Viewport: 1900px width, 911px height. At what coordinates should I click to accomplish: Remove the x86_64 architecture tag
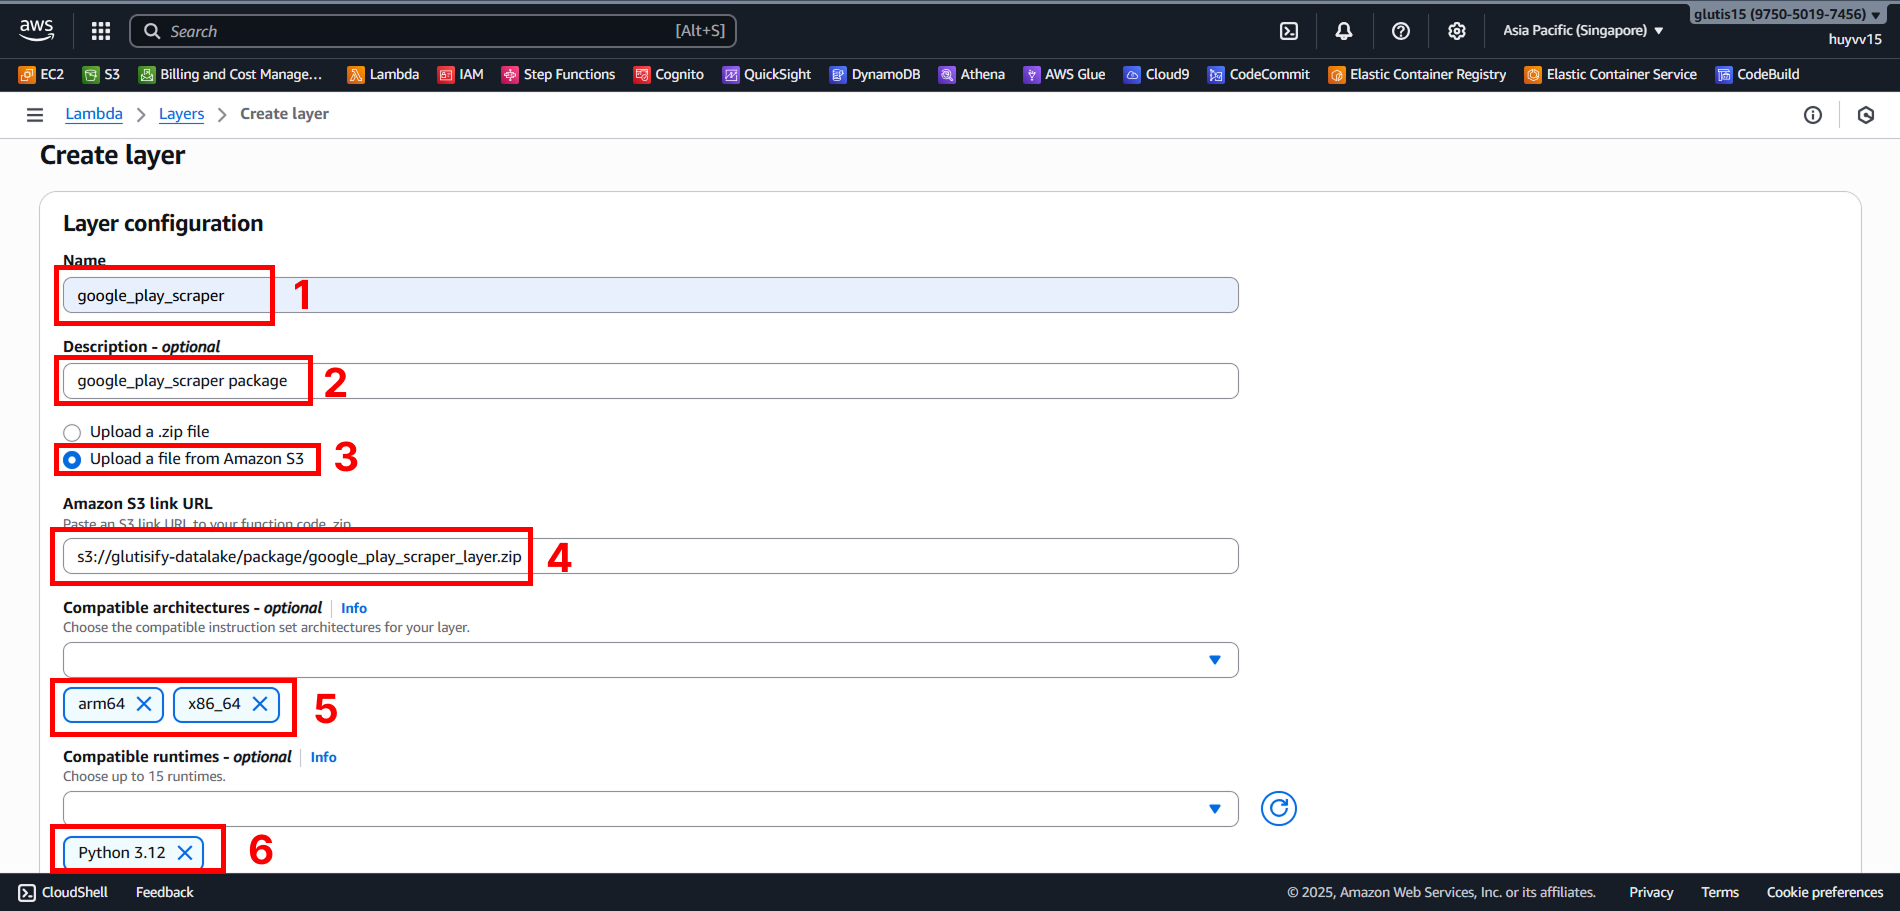(x=260, y=704)
